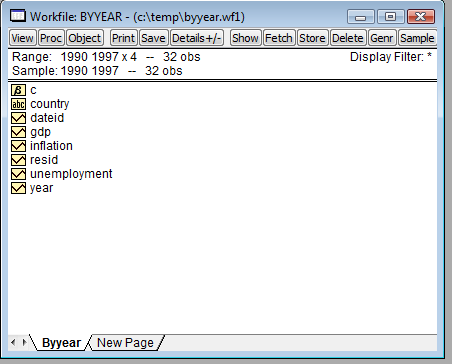
Task: Minimize the workfile window
Action: (361, 17)
